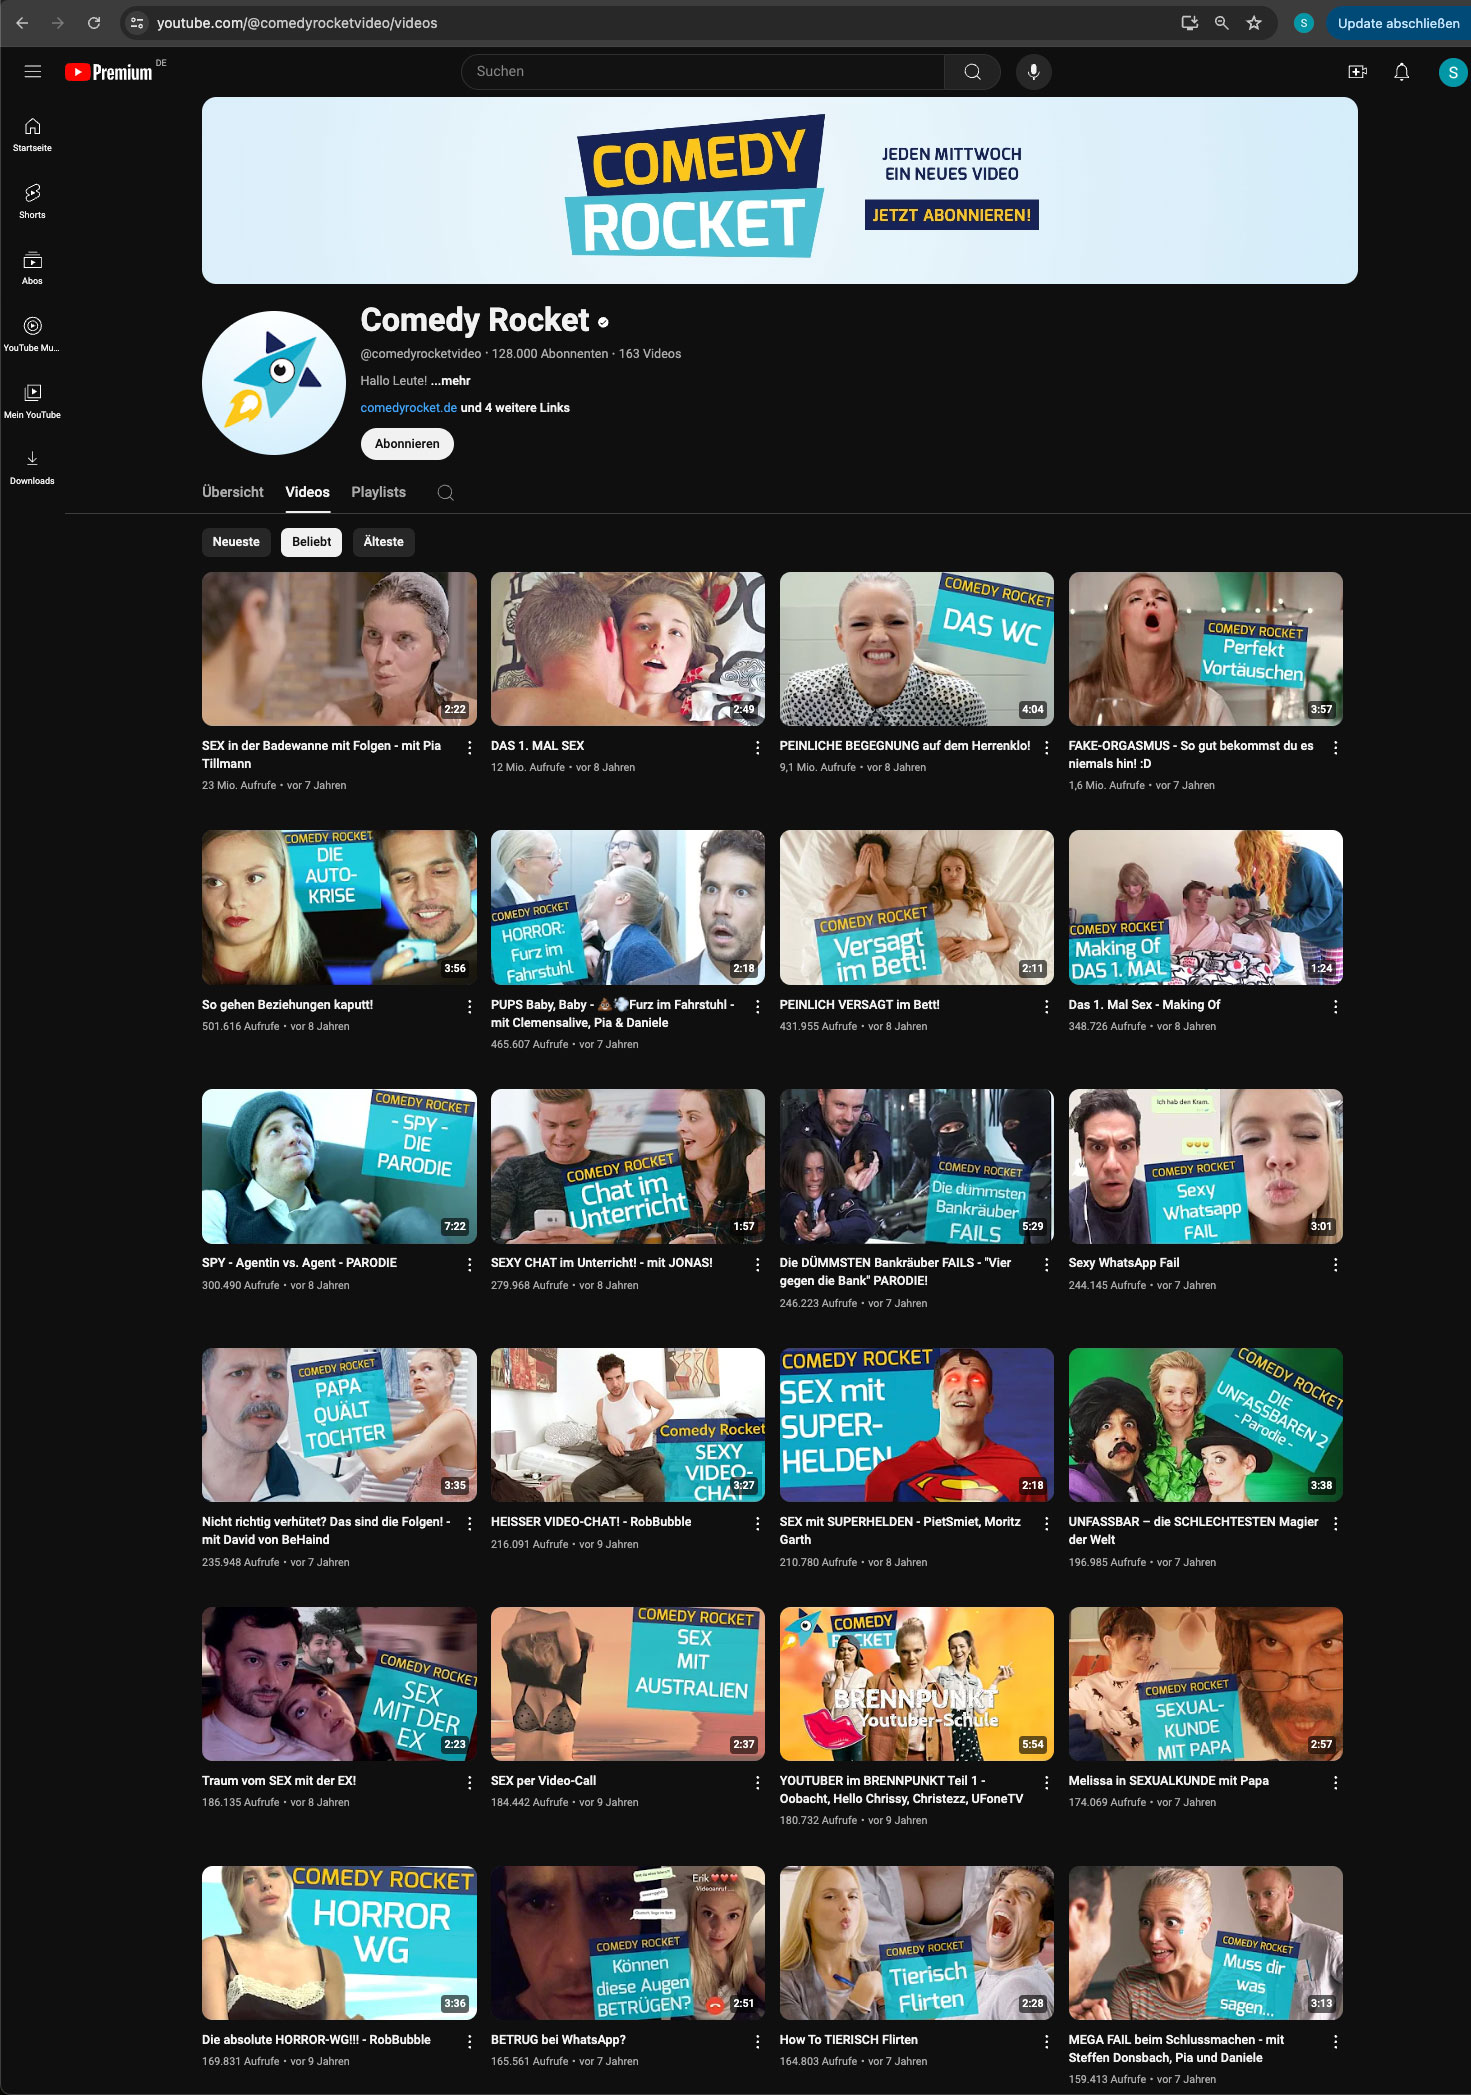Viewport: 1471px width, 2095px height.
Task: Click the search magnifier button
Action: (x=972, y=71)
